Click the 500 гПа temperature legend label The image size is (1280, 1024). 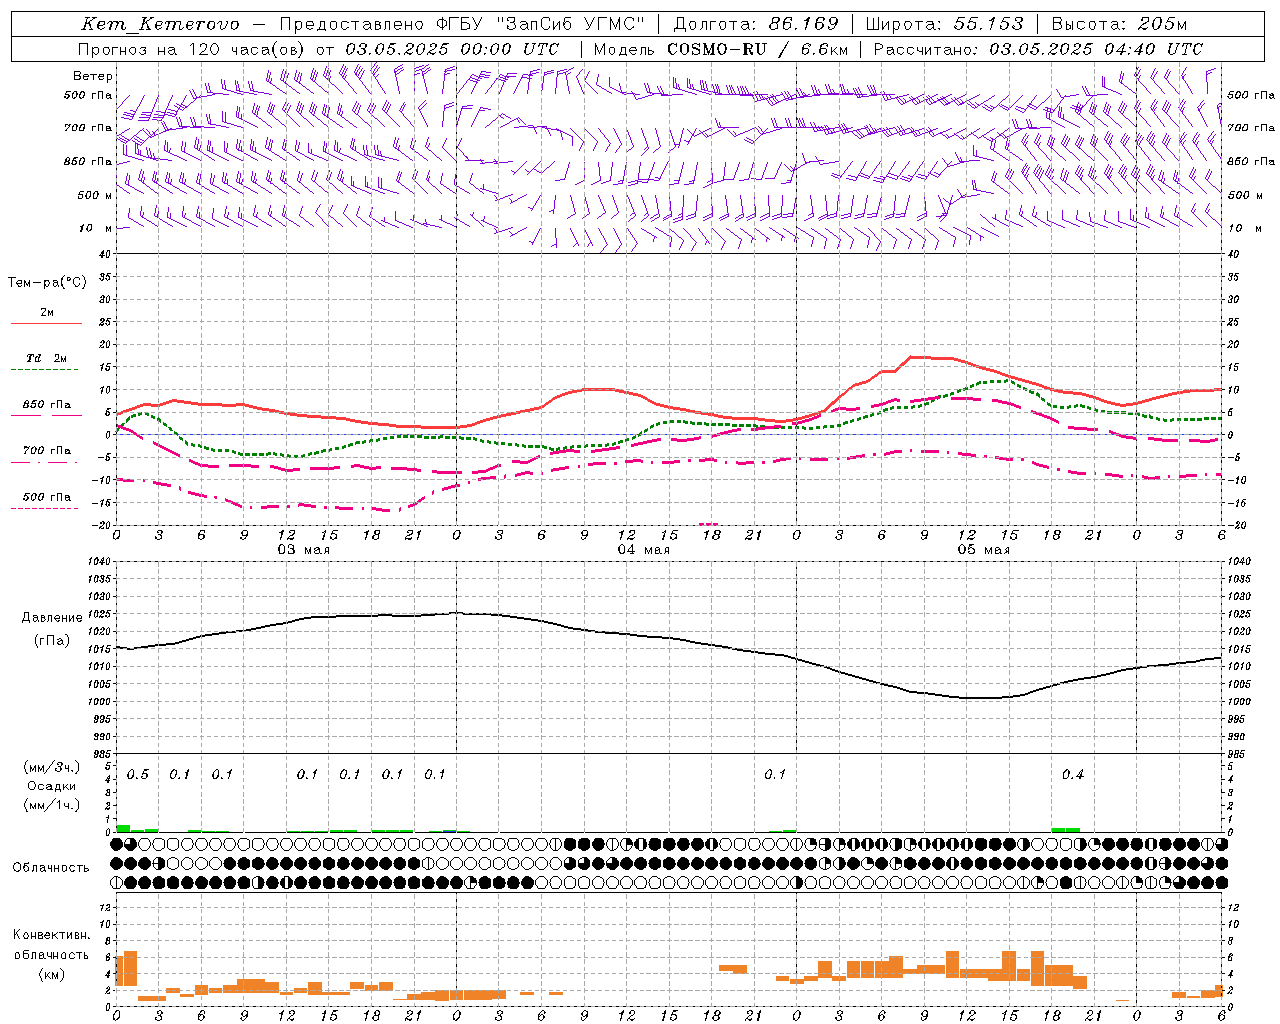(47, 497)
